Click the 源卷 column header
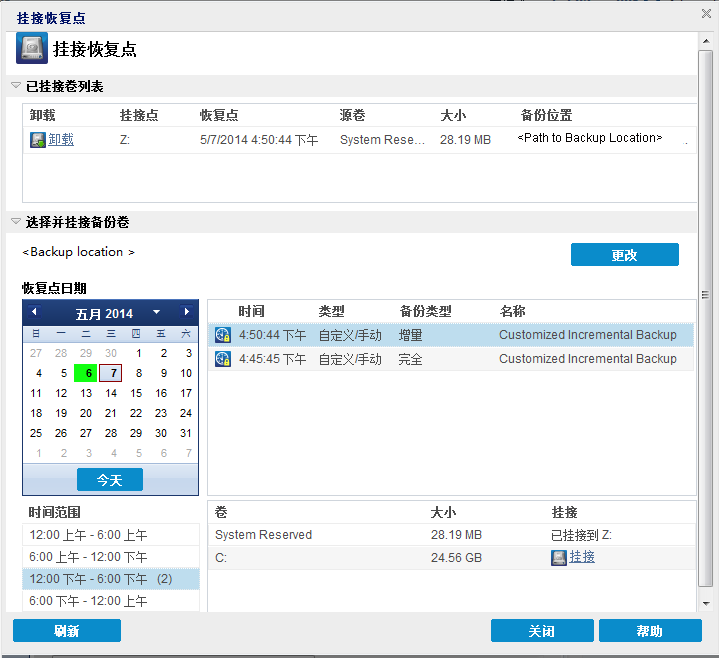This screenshot has width=719, height=658. click(352, 115)
